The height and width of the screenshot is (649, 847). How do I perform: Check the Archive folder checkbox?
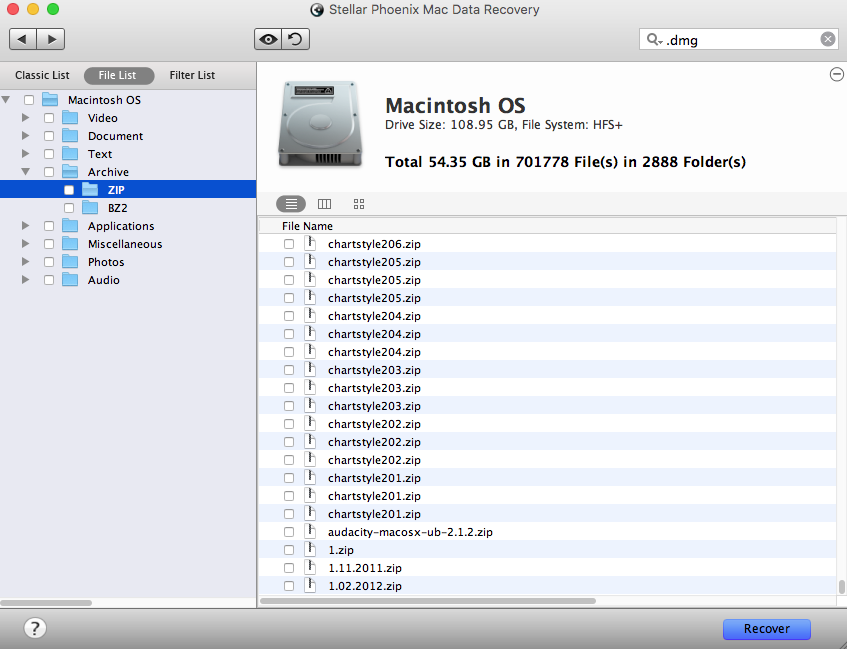pos(49,172)
